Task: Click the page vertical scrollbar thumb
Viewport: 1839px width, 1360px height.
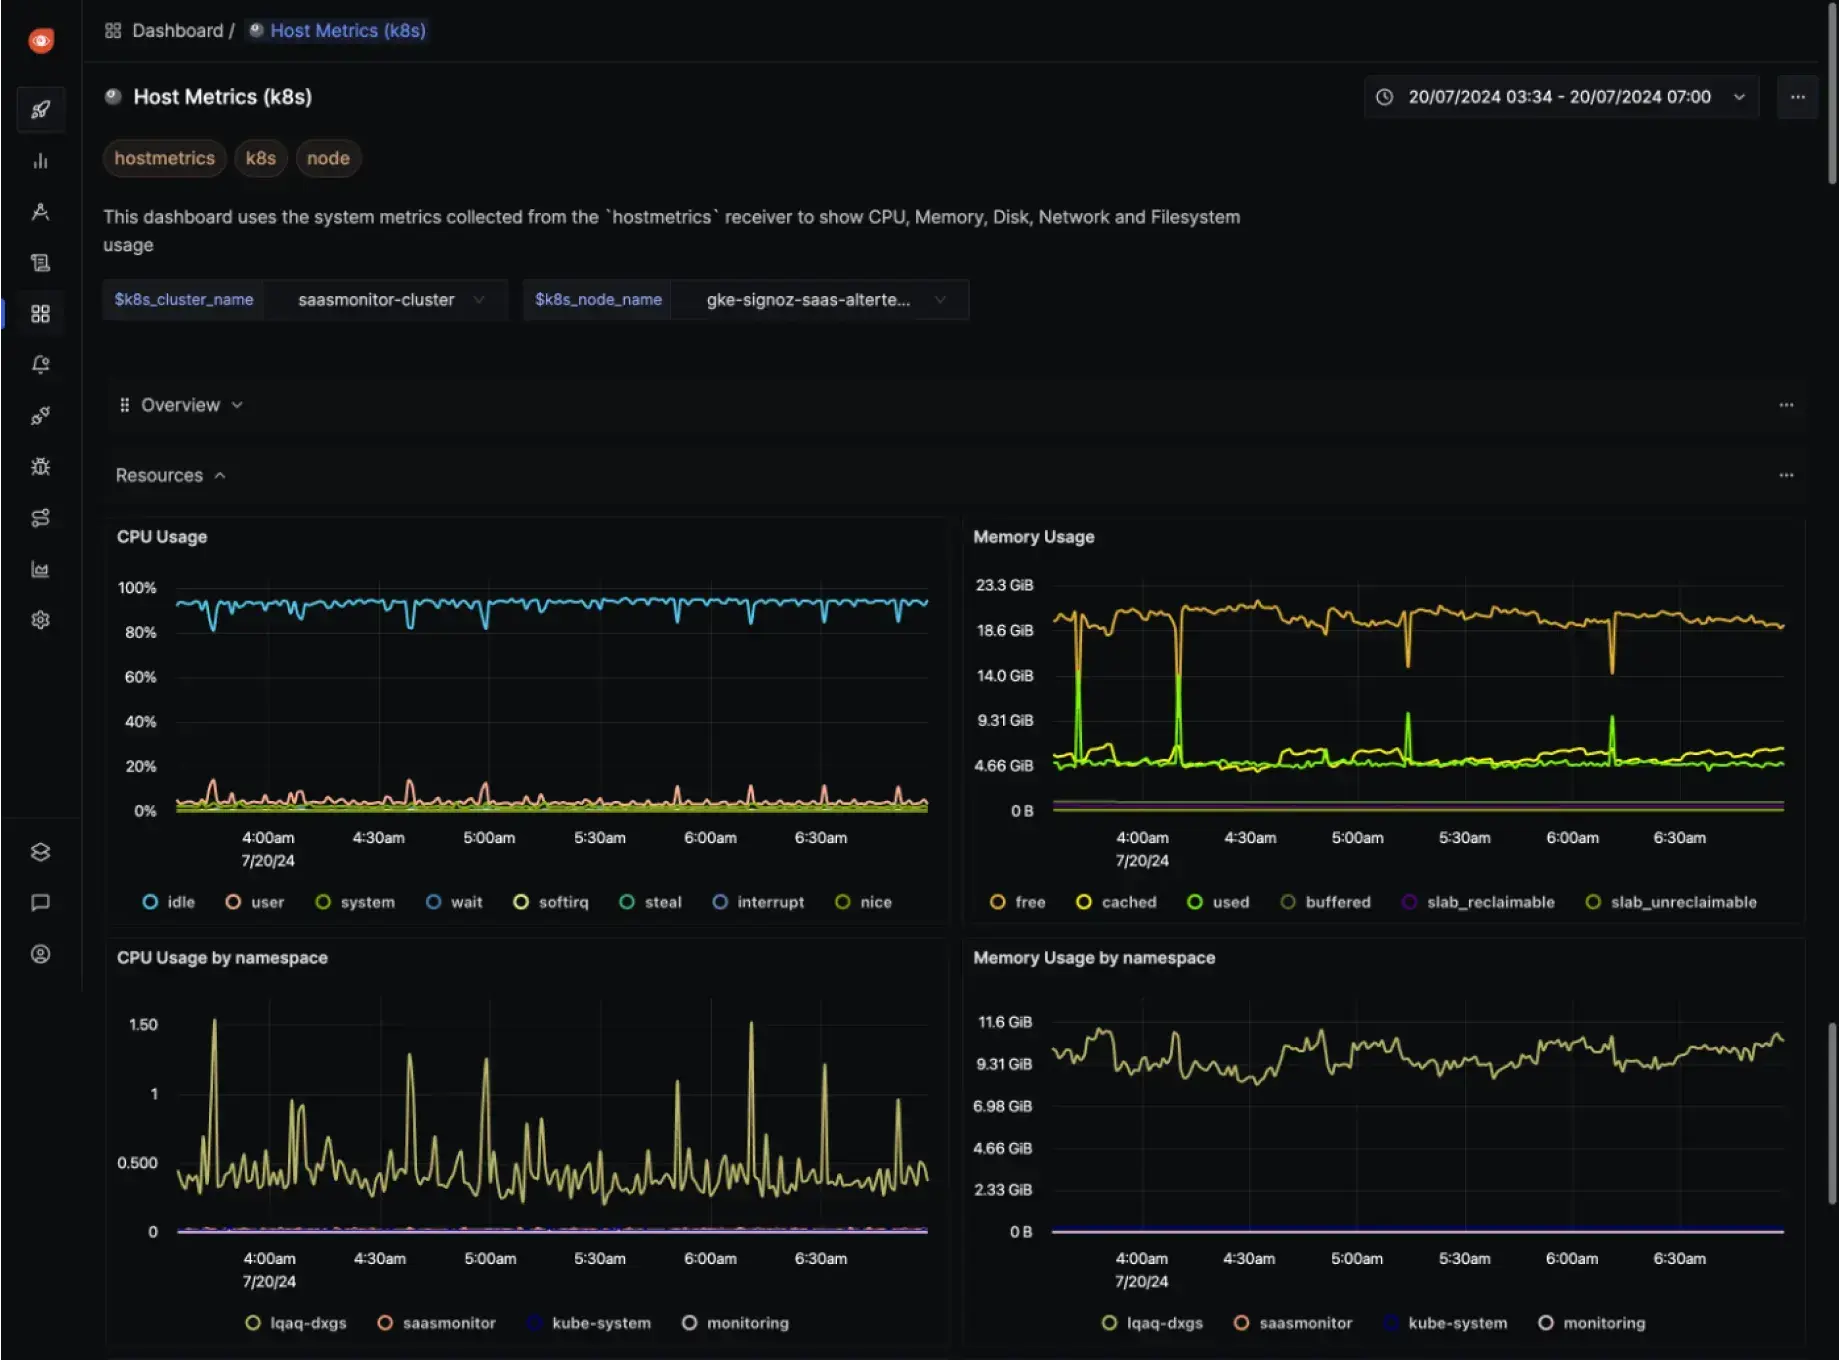Action: 1832,92
